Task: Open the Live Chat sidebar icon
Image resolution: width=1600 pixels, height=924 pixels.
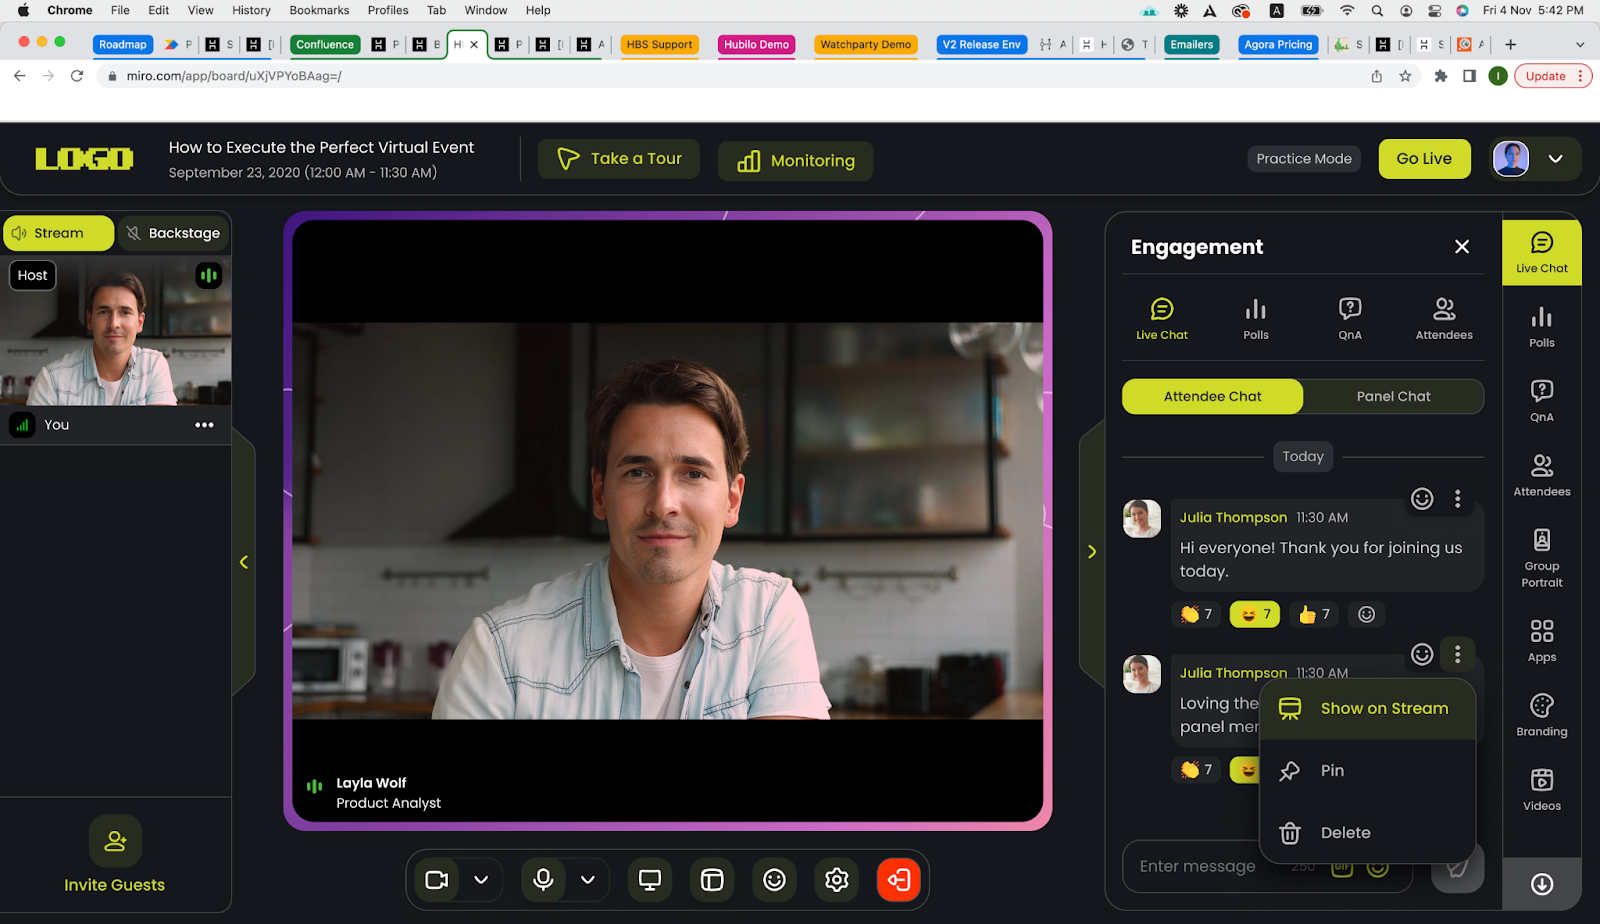Action: click(1541, 252)
